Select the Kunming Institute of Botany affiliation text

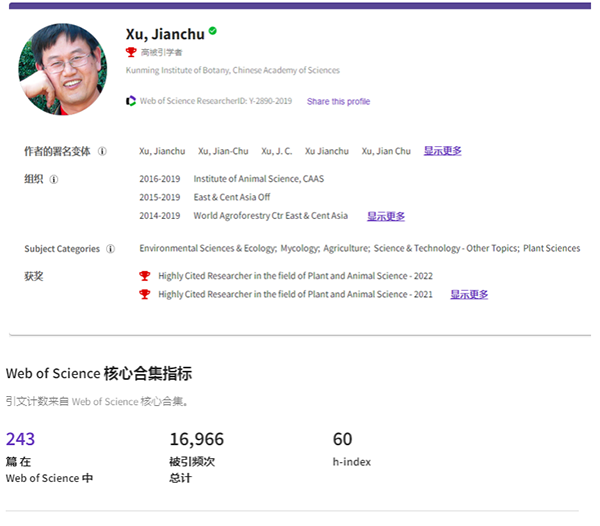(232, 71)
